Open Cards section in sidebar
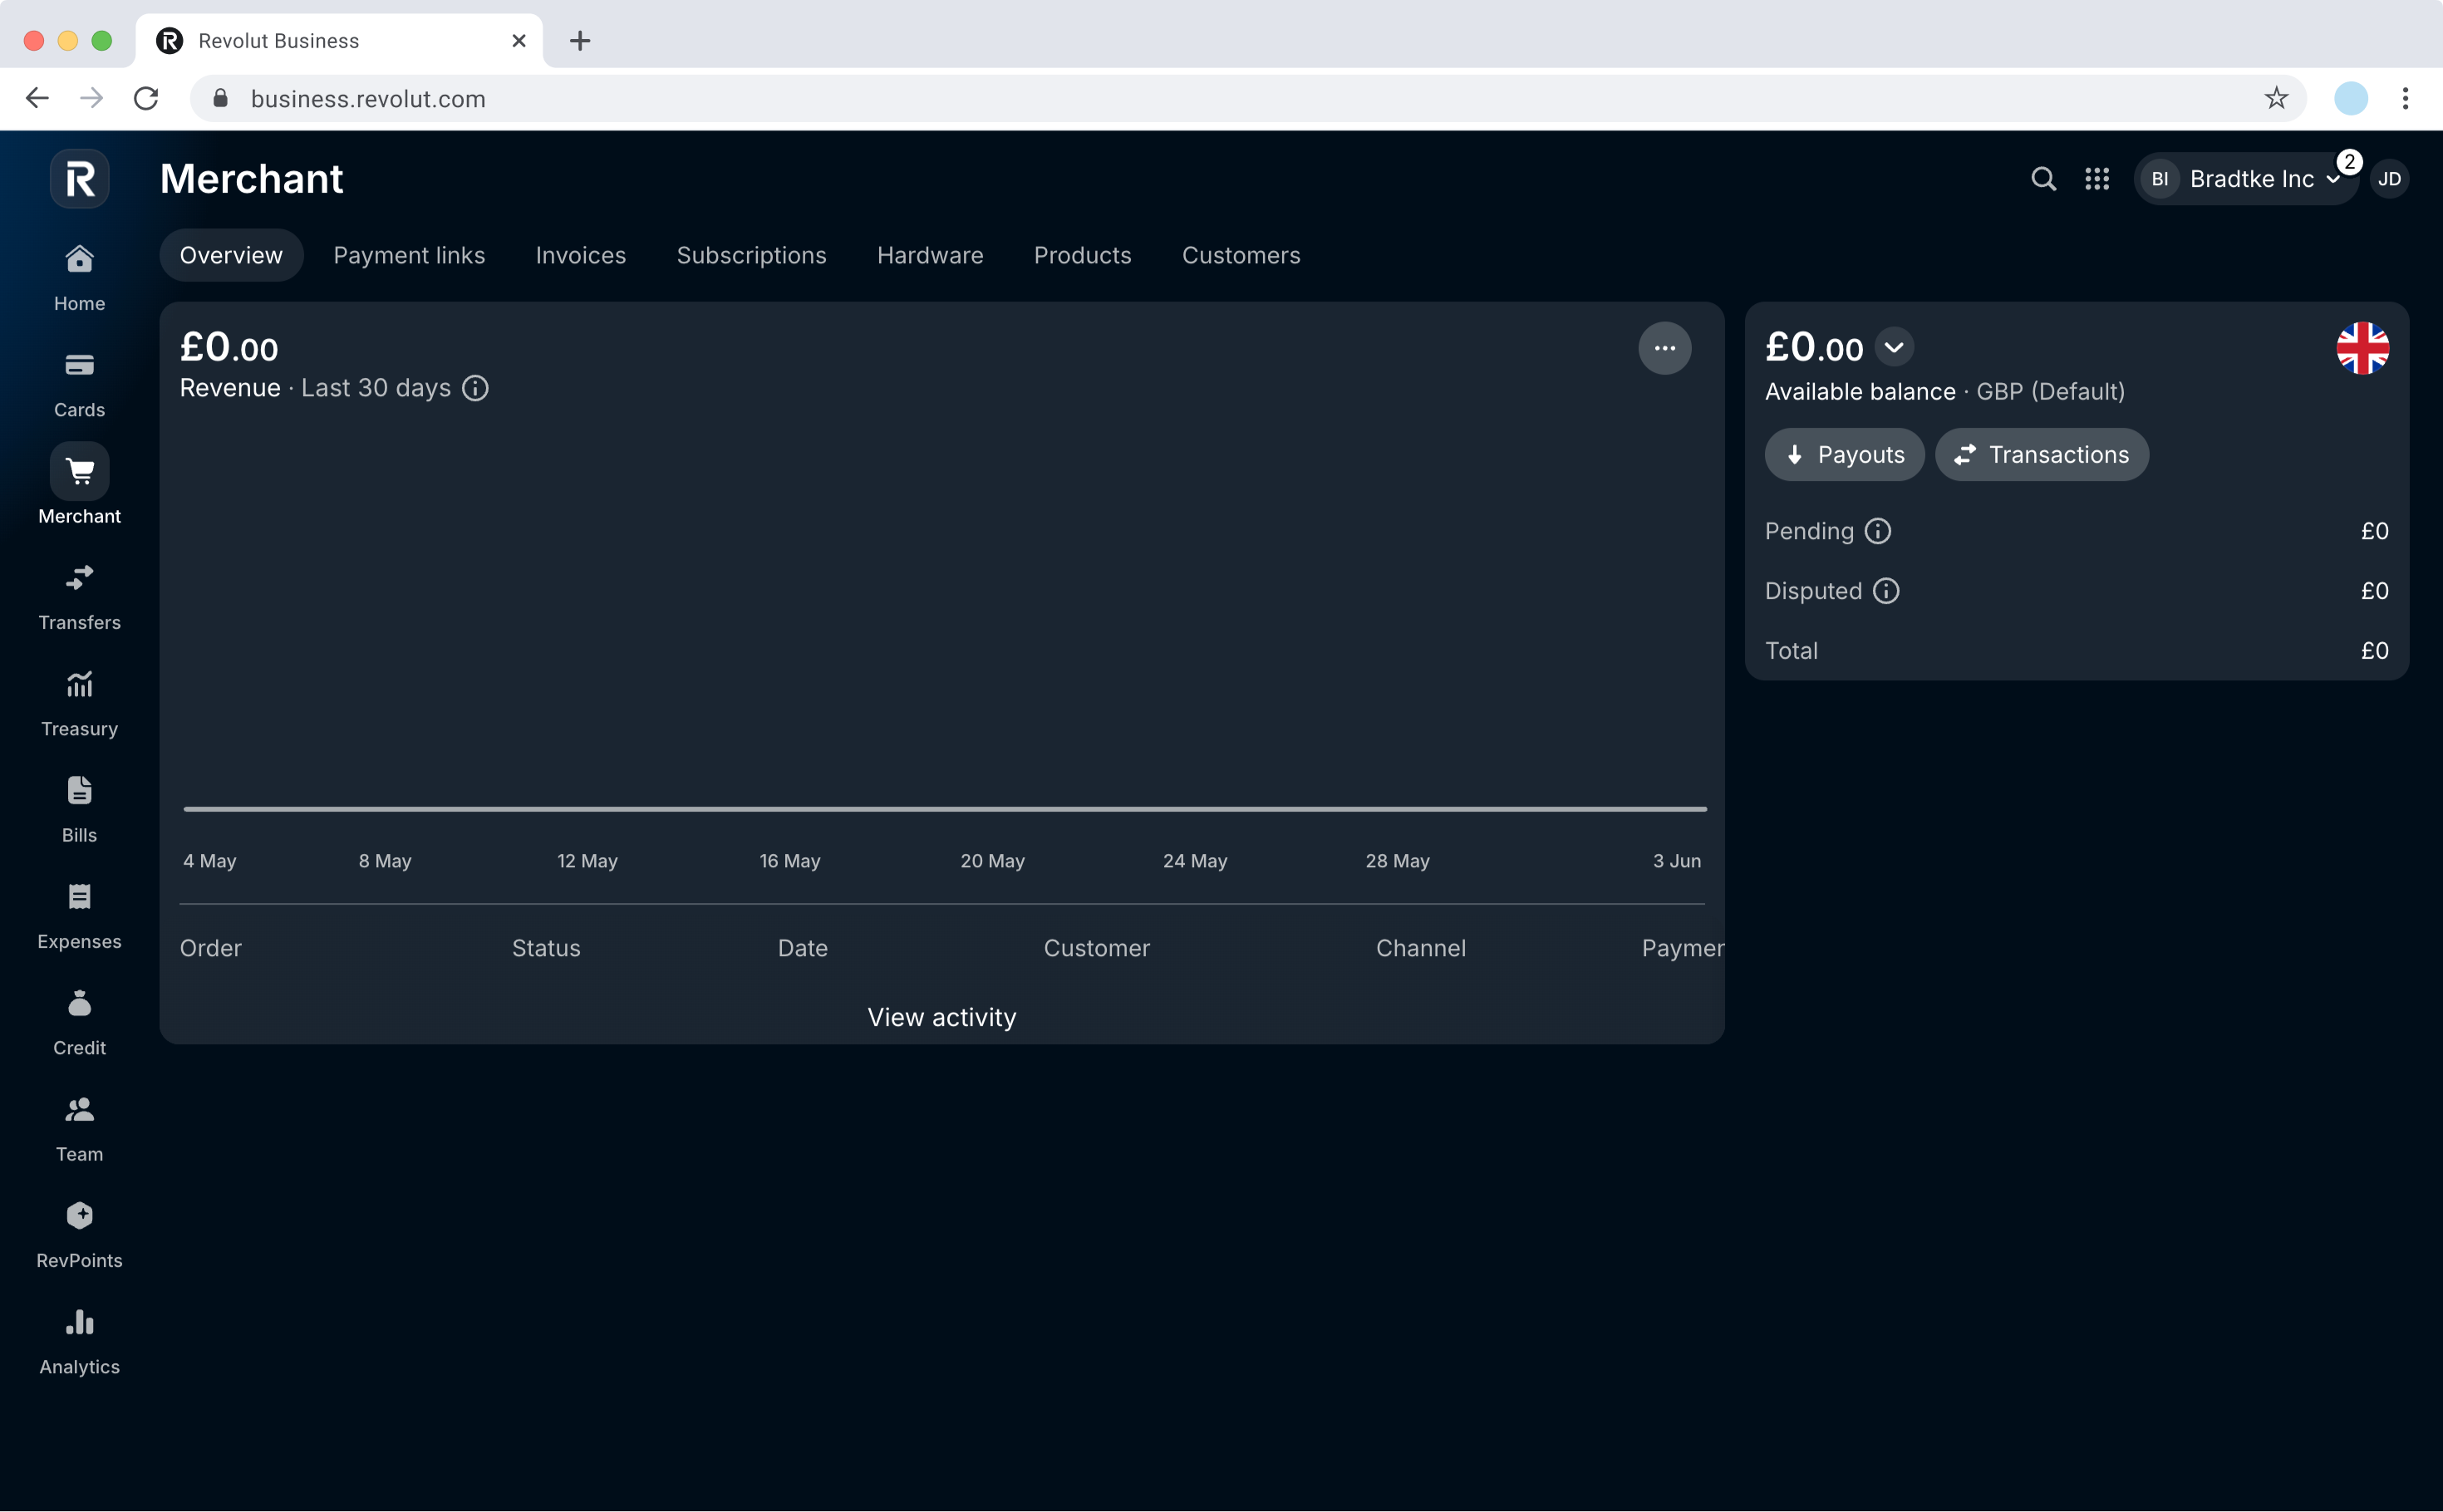The image size is (2443, 1512). (x=79, y=385)
